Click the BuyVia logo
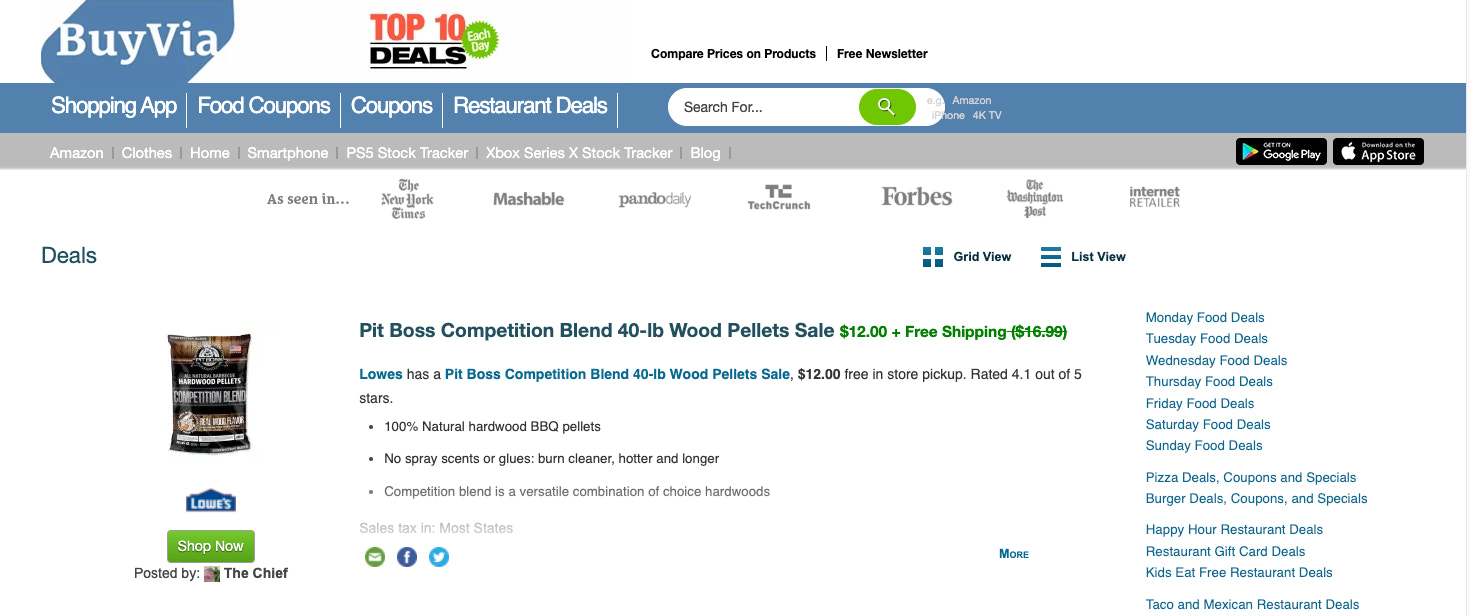The width and height of the screenshot is (1470, 616). coord(138,41)
